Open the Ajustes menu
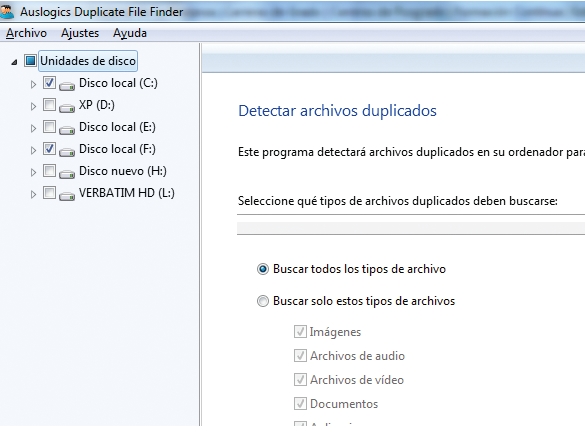Image resolution: width=585 pixels, height=433 pixels. pyautogui.click(x=80, y=33)
